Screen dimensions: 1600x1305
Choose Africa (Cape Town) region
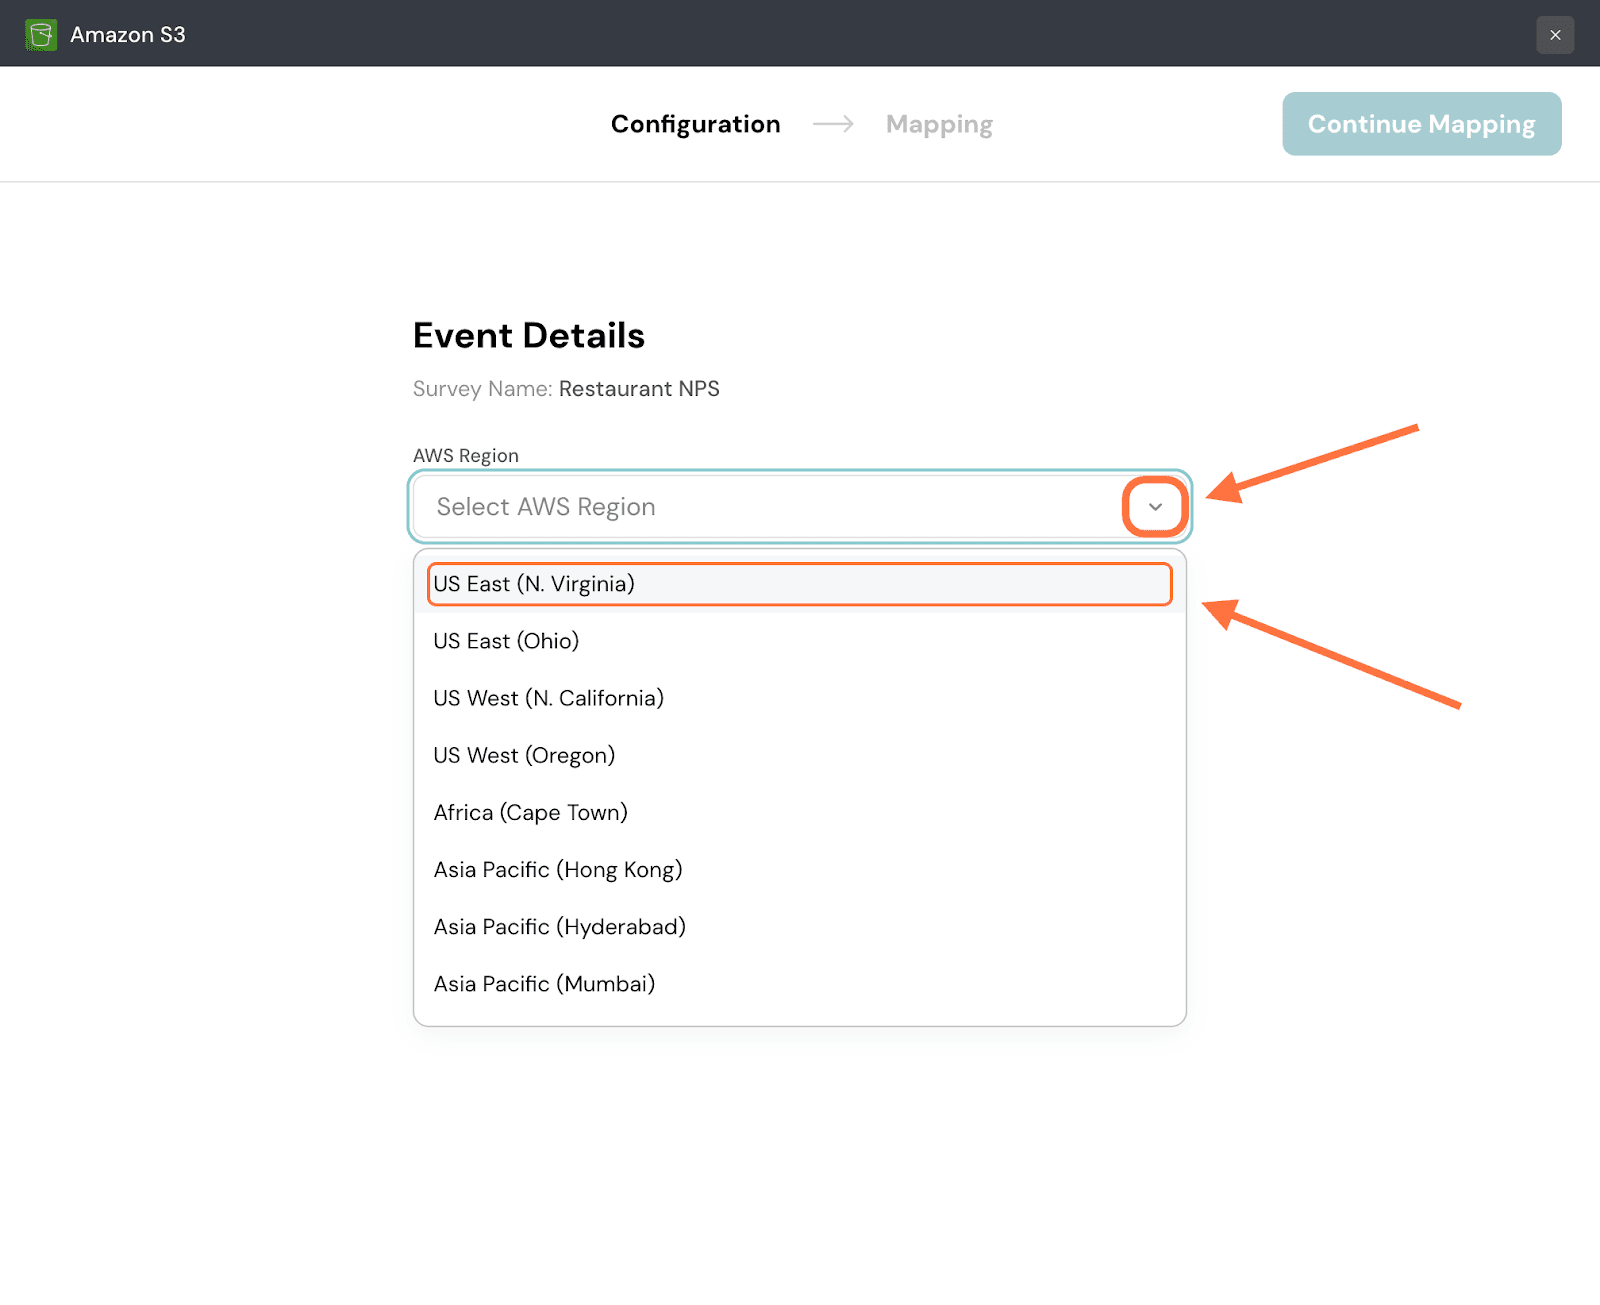pos(530,813)
